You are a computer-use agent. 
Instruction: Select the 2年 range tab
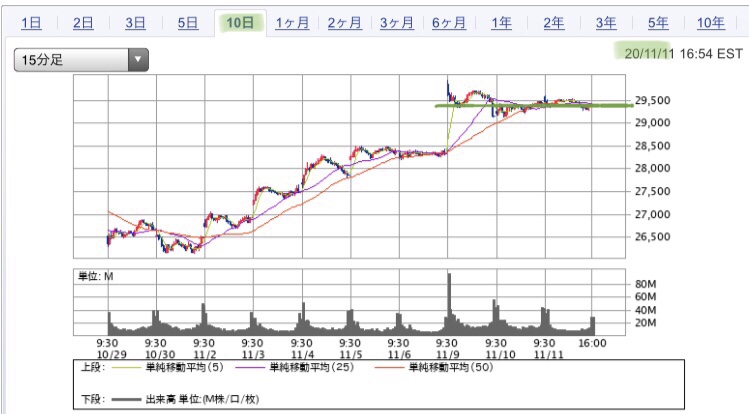pos(554,23)
